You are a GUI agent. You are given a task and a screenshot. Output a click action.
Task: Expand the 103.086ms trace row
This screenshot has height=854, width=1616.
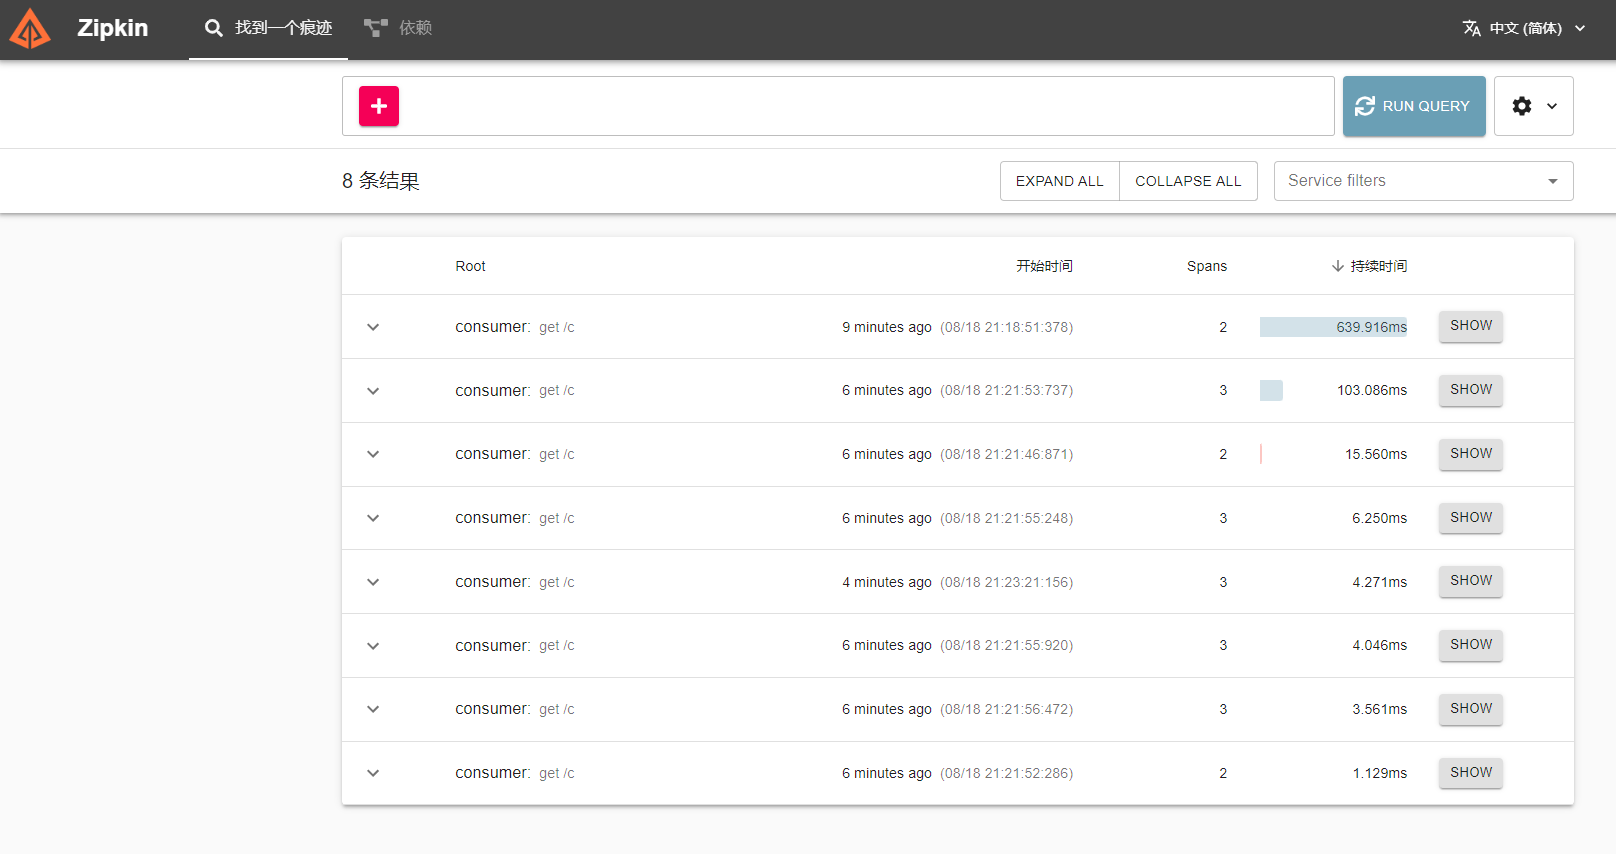(373, 391)
